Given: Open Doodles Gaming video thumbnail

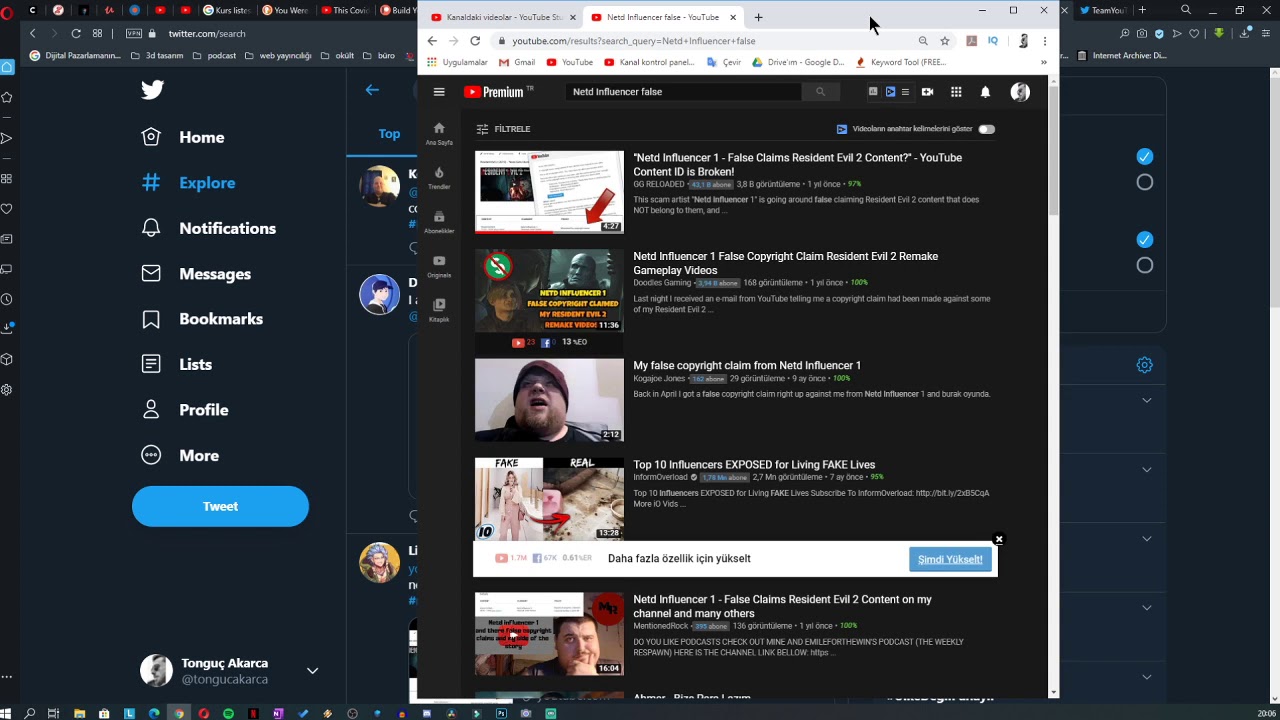Looking at the screenshot, I should coord(549,291).
